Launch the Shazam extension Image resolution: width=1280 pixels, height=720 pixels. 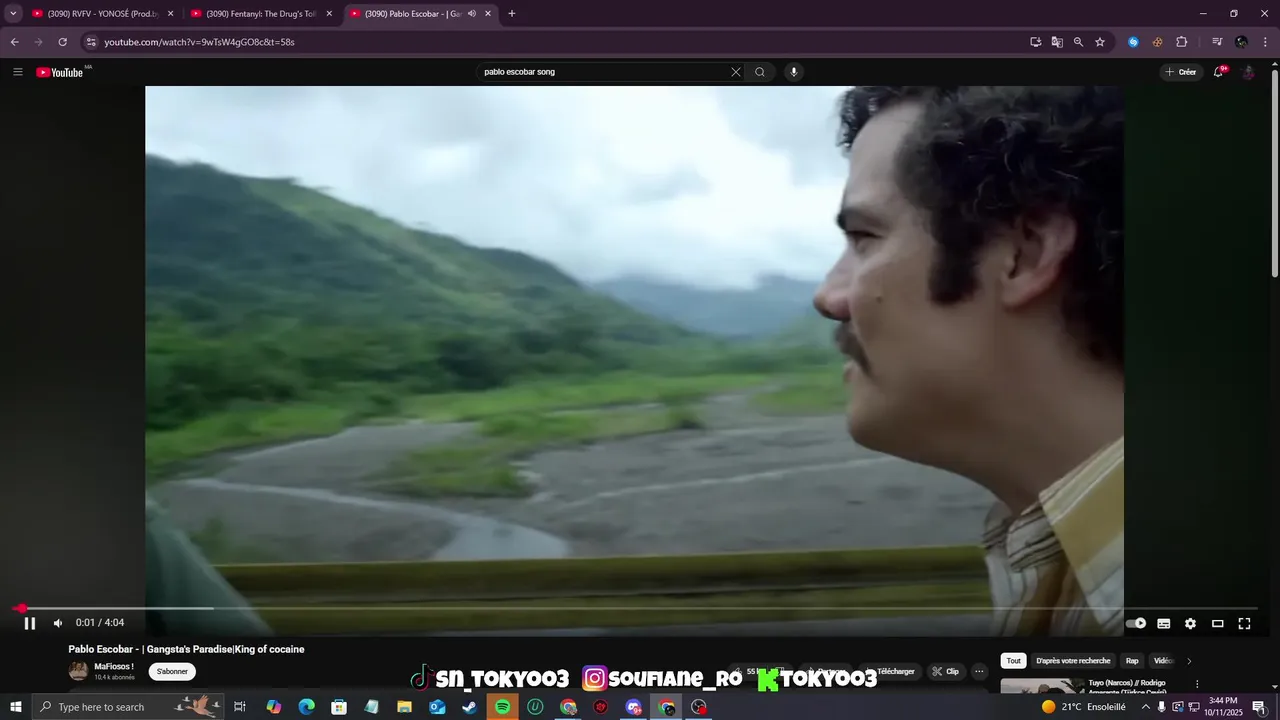(1133, 42)
